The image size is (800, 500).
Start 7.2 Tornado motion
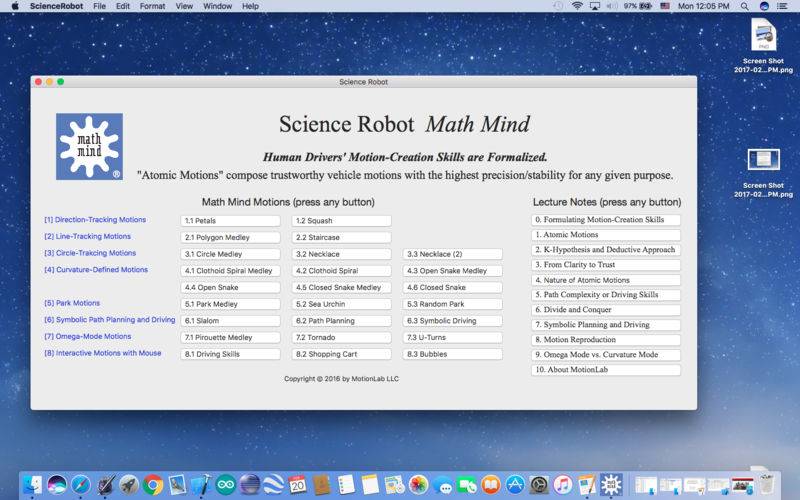point(341,337)
